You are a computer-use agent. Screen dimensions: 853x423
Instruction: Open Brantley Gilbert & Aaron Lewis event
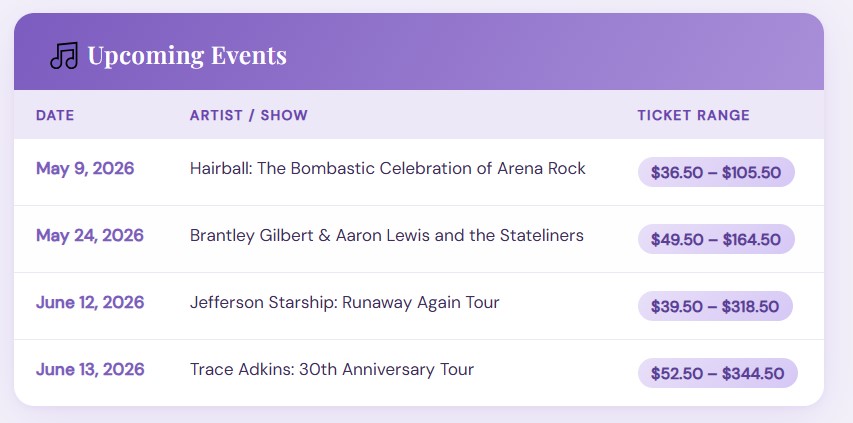click(386, 236)
